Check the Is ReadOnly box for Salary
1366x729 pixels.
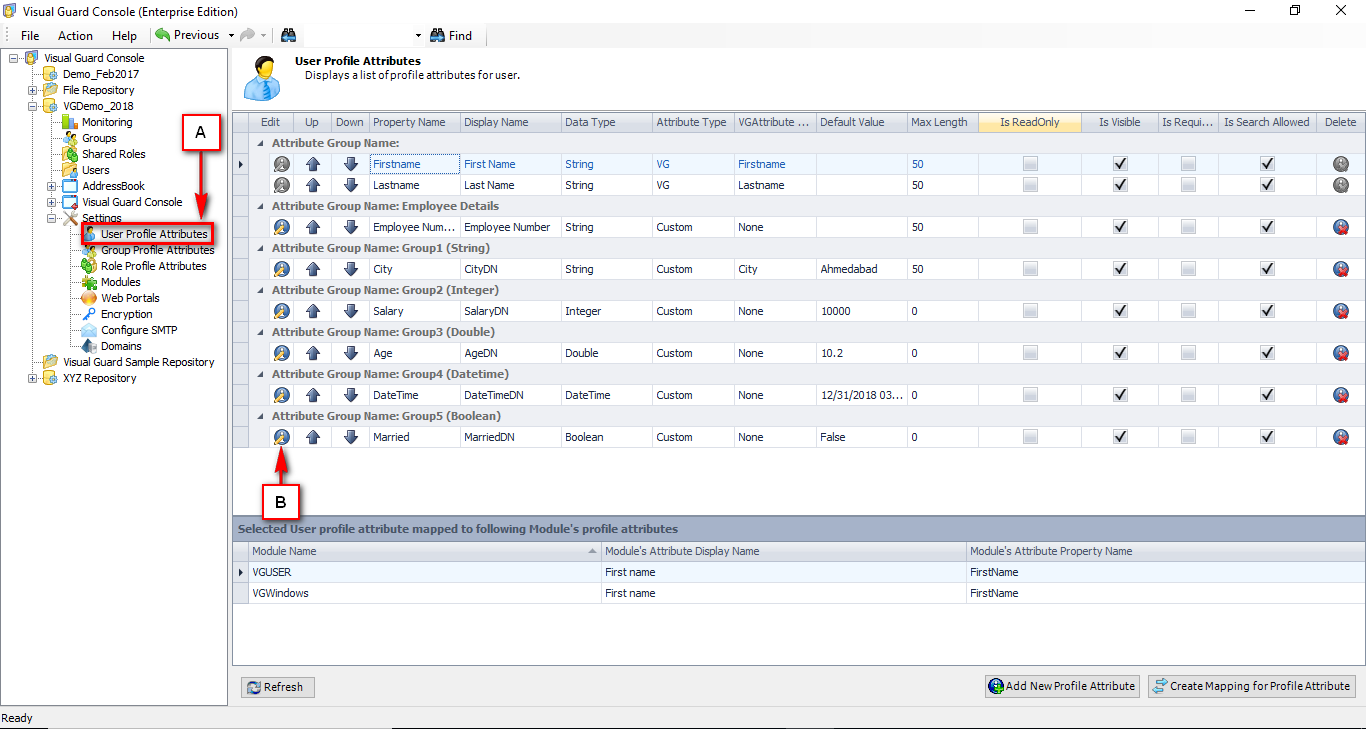[x=1030, y=311]
